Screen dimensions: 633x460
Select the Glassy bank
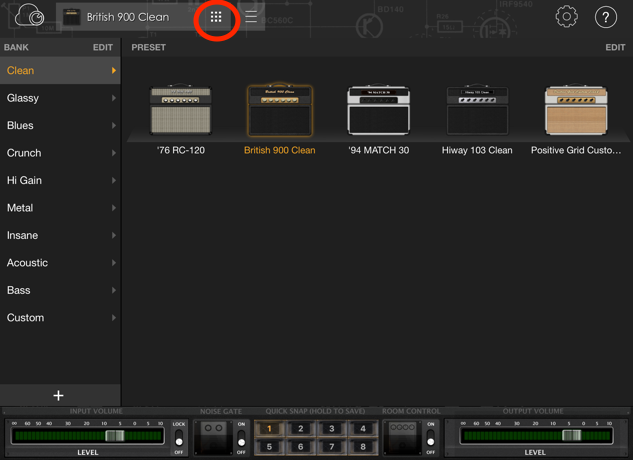(60, 98)
